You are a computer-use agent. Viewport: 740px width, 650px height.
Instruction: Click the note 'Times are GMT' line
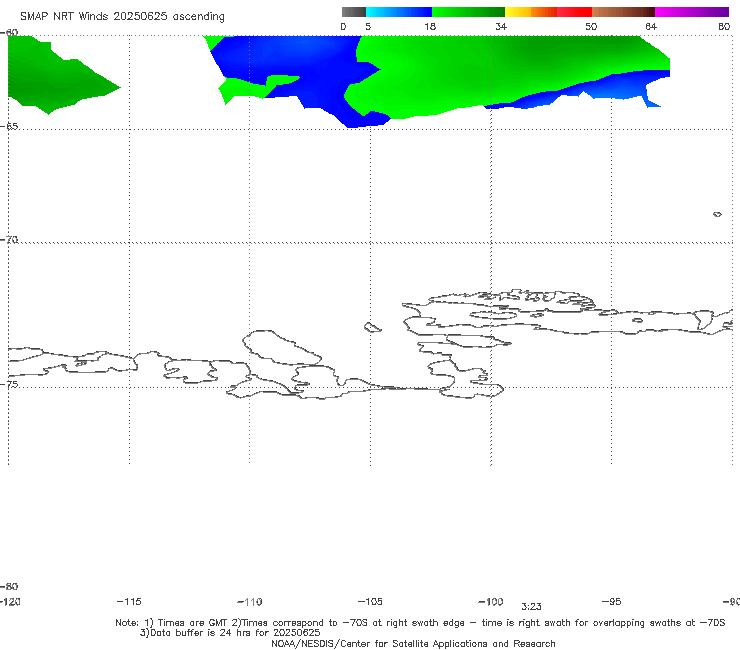(420, 623)
